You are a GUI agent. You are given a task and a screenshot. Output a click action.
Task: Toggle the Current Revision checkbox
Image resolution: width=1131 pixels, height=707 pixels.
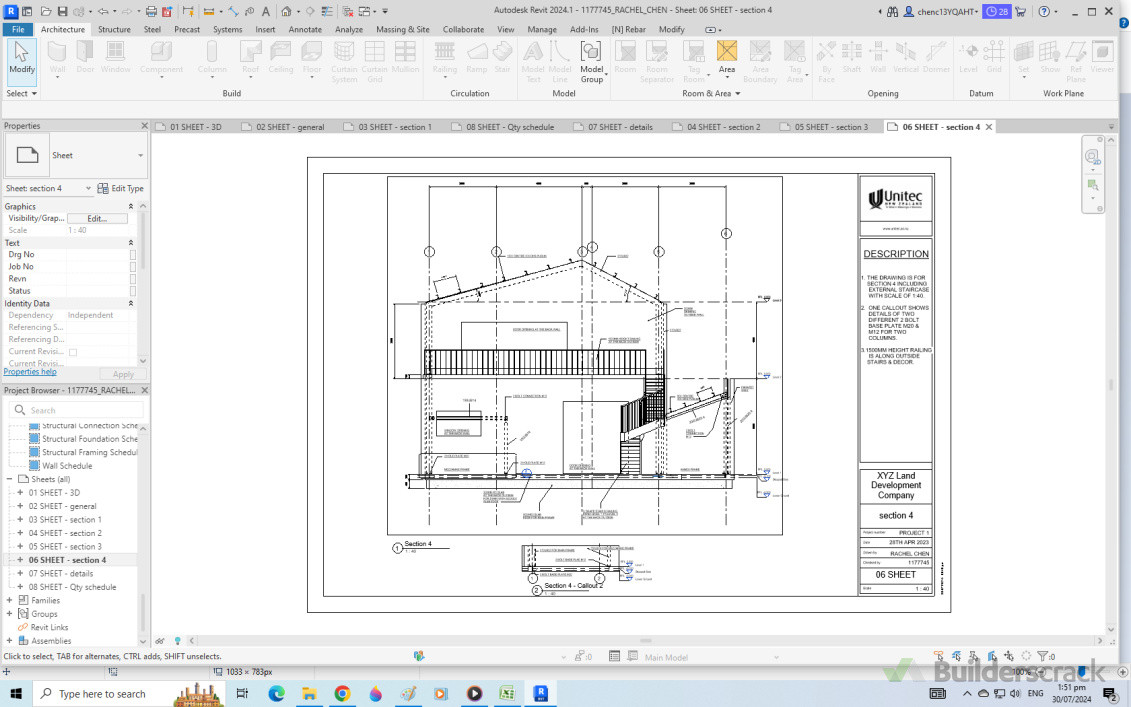[73, 352]
